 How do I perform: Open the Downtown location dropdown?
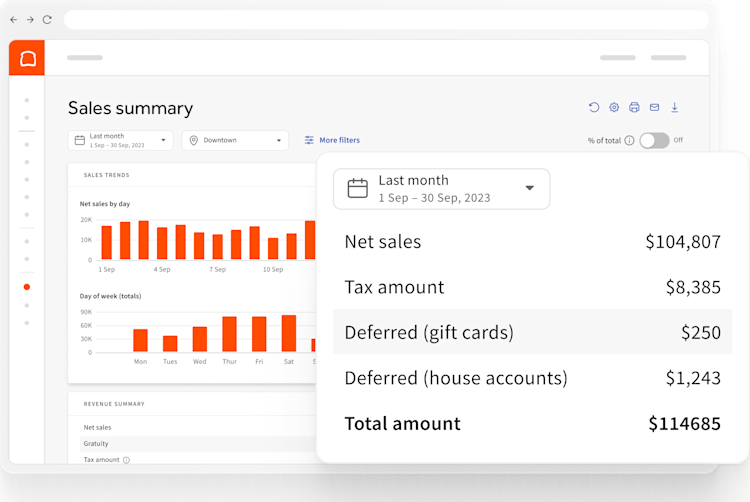click(235, 141)
